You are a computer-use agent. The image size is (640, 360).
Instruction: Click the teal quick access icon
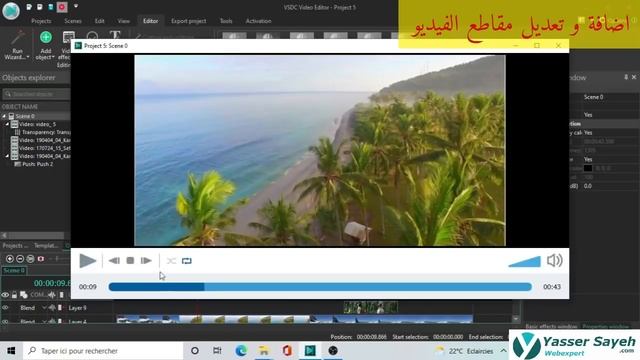tap(51, 7)
